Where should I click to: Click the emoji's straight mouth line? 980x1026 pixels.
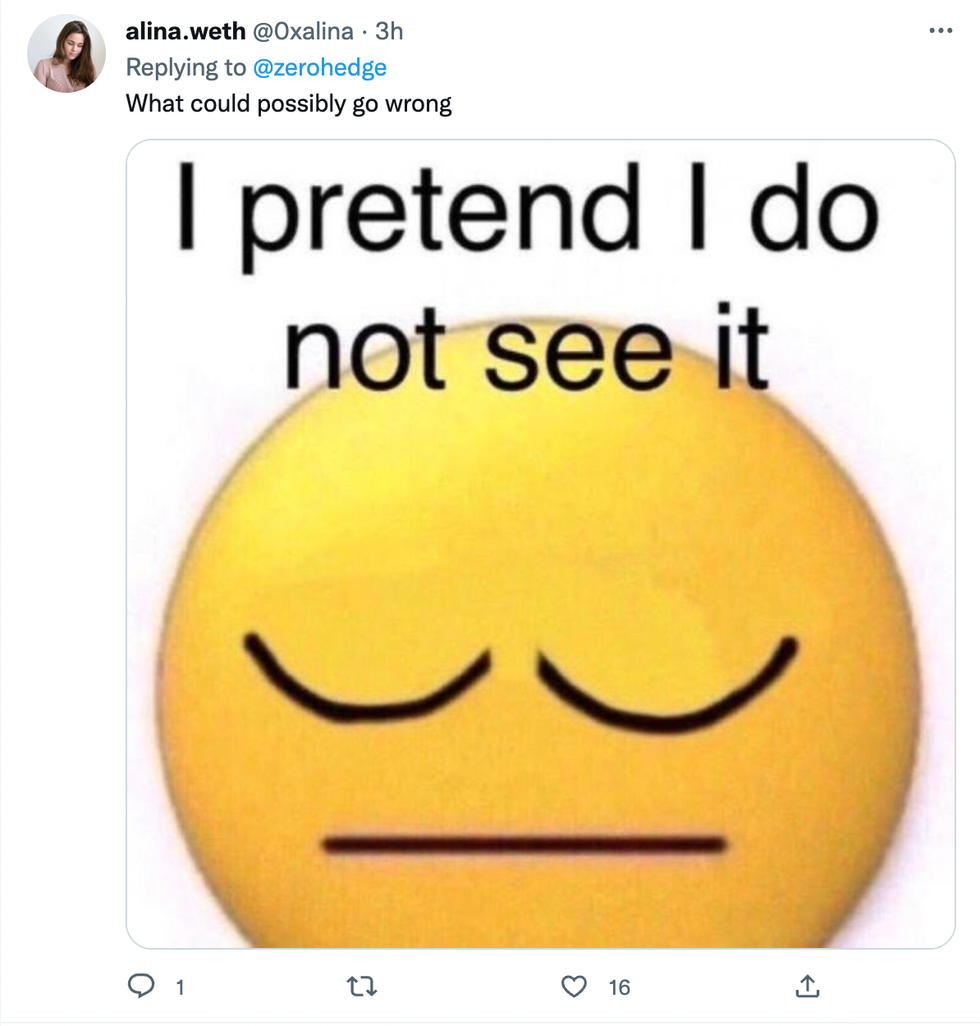[x=523, y=845]
